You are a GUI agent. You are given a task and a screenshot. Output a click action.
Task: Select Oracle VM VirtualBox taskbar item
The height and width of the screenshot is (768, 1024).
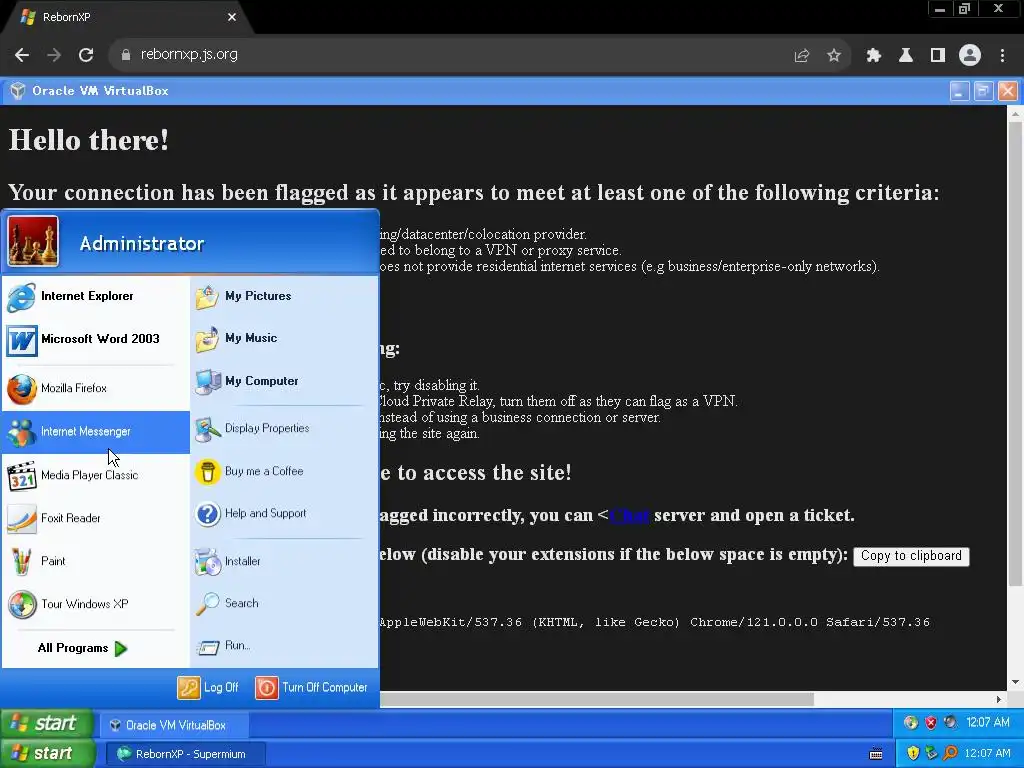174,725
